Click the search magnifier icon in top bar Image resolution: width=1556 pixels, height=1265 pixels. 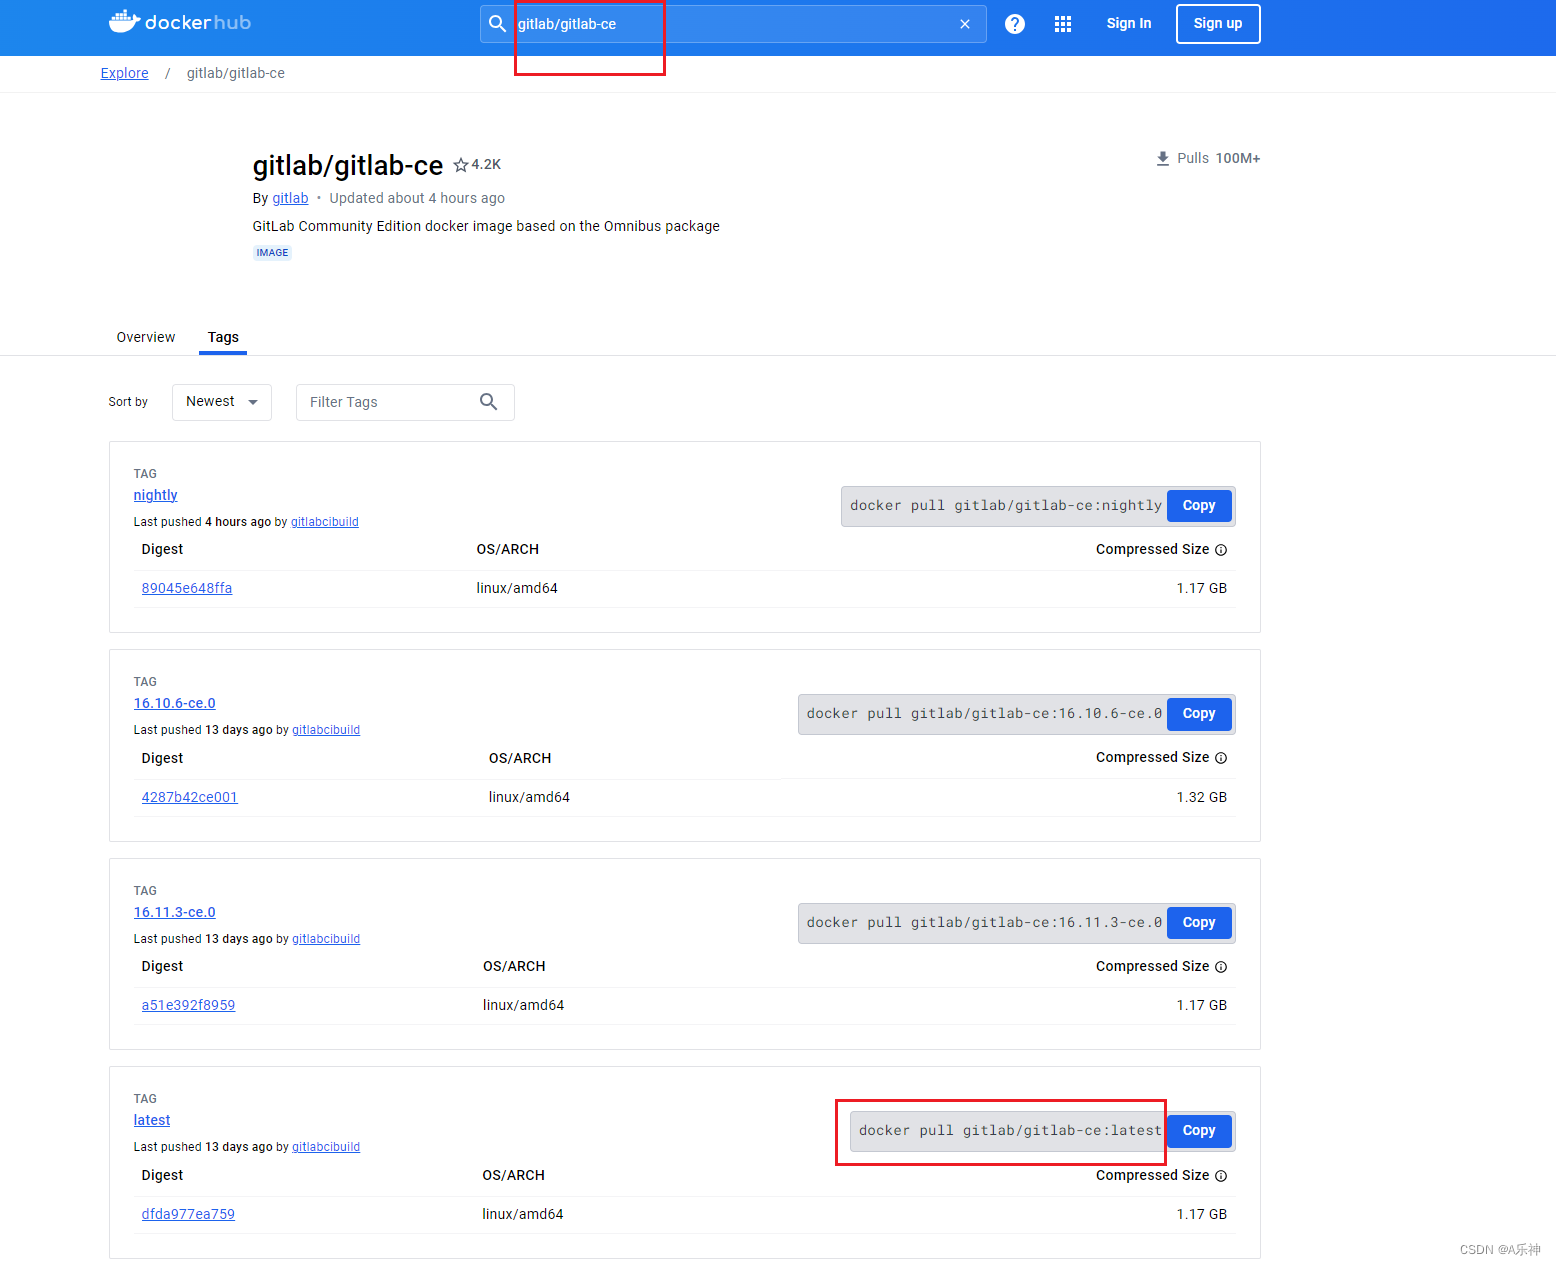tap(497, 23)
